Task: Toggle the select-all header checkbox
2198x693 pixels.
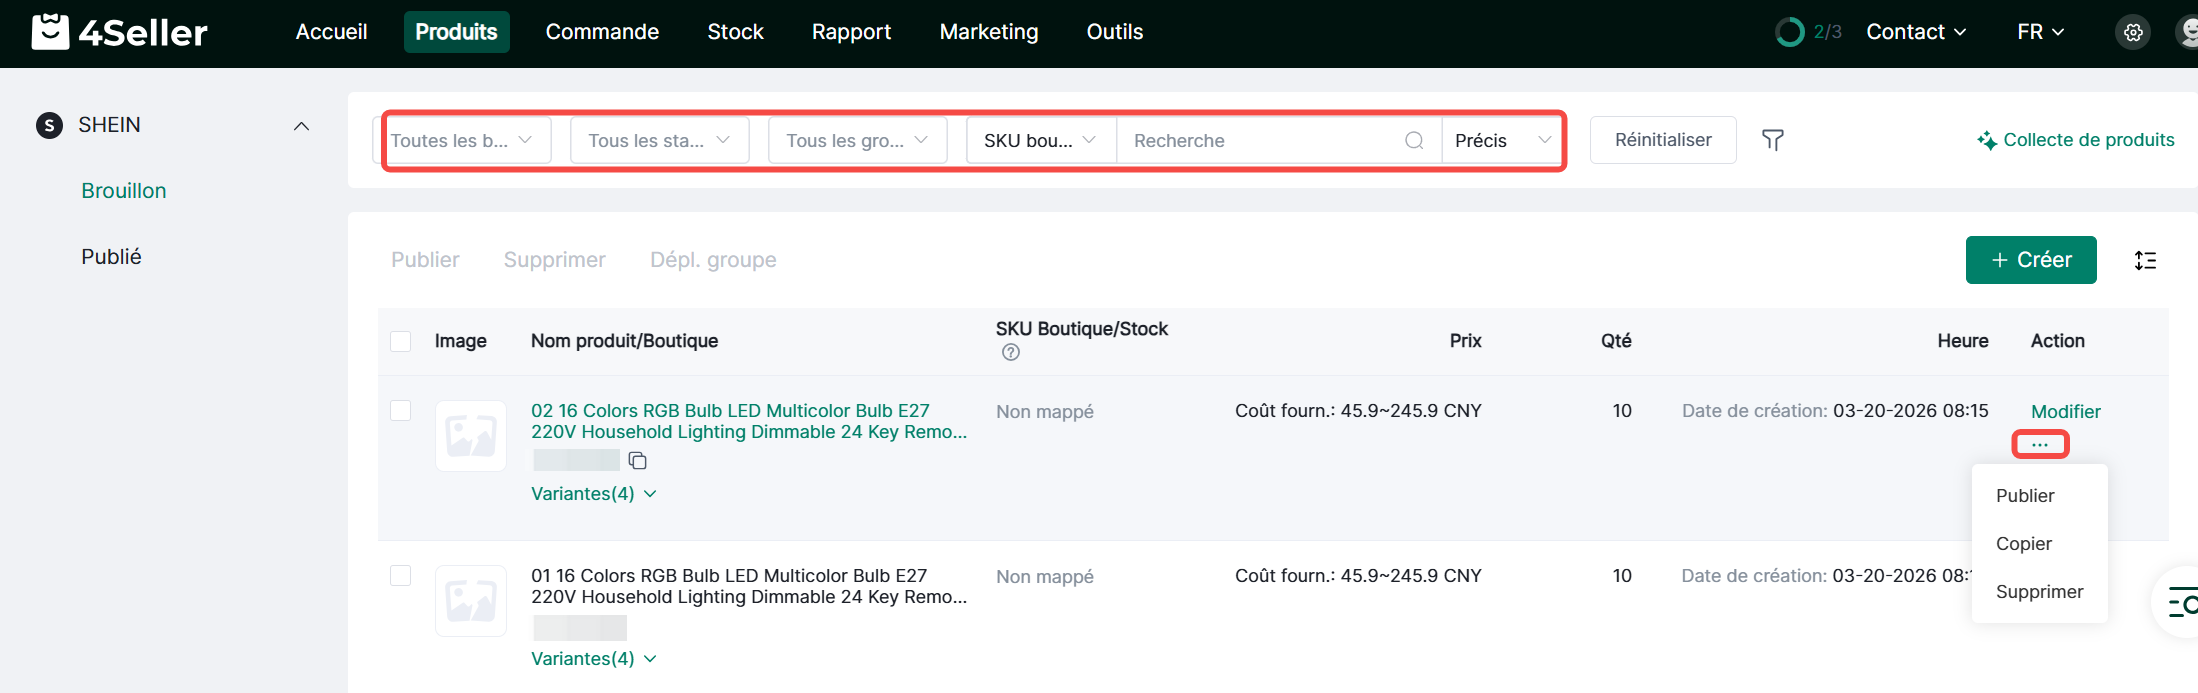Action: (401, 341)
